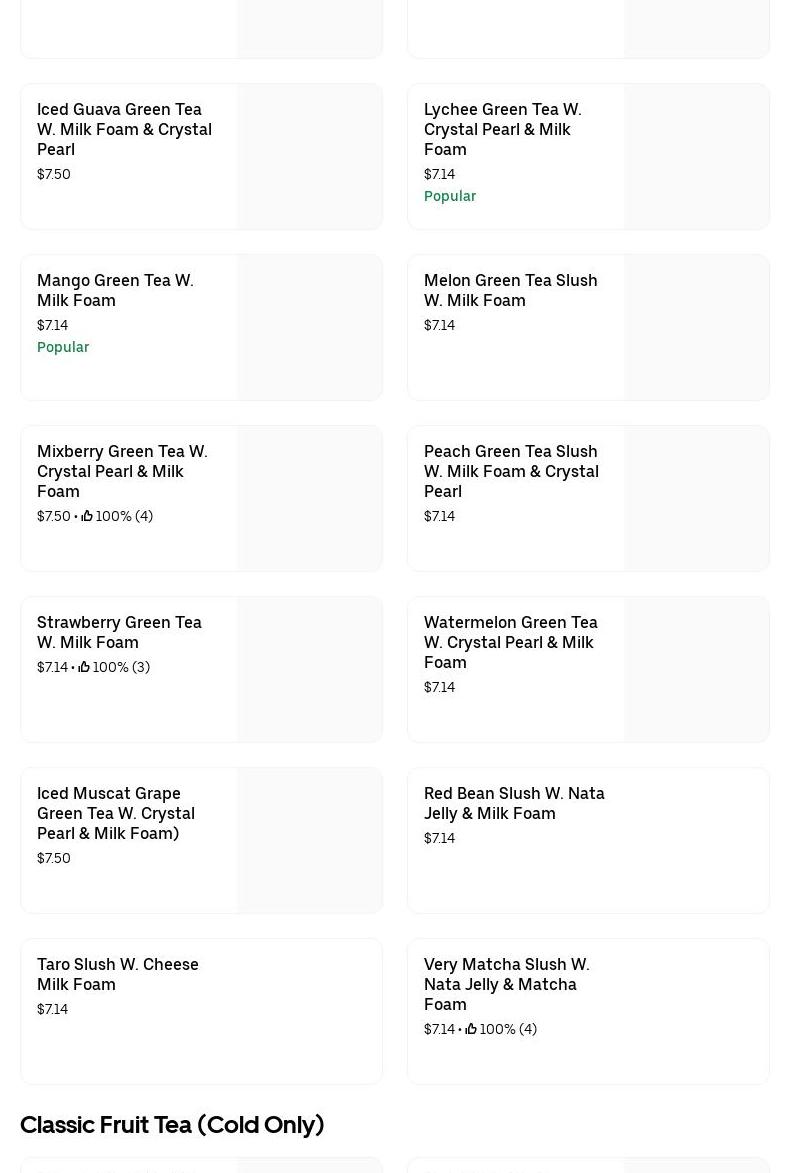This screenshot has height=1173, width=804.
Task: Select Red Bean Slush W. Nata Jelly
Action: pyautogui.click(x=514, y=803)
